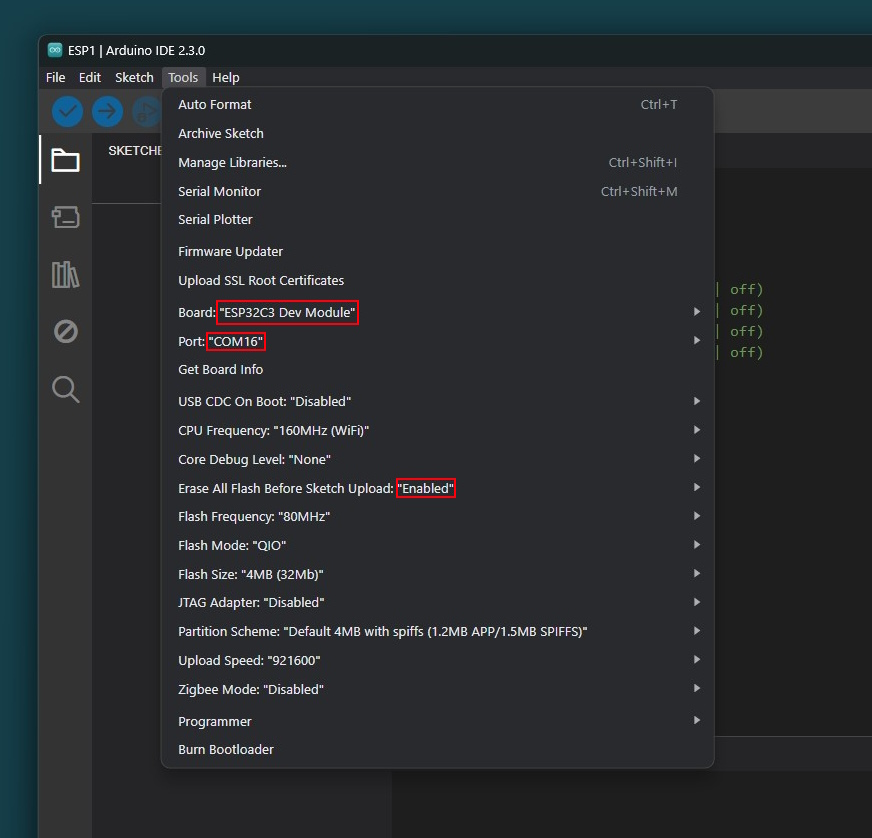This screenshot has width=872, height=838.
Task: Open the Debug sidebar icon
Action: [66, 331]
